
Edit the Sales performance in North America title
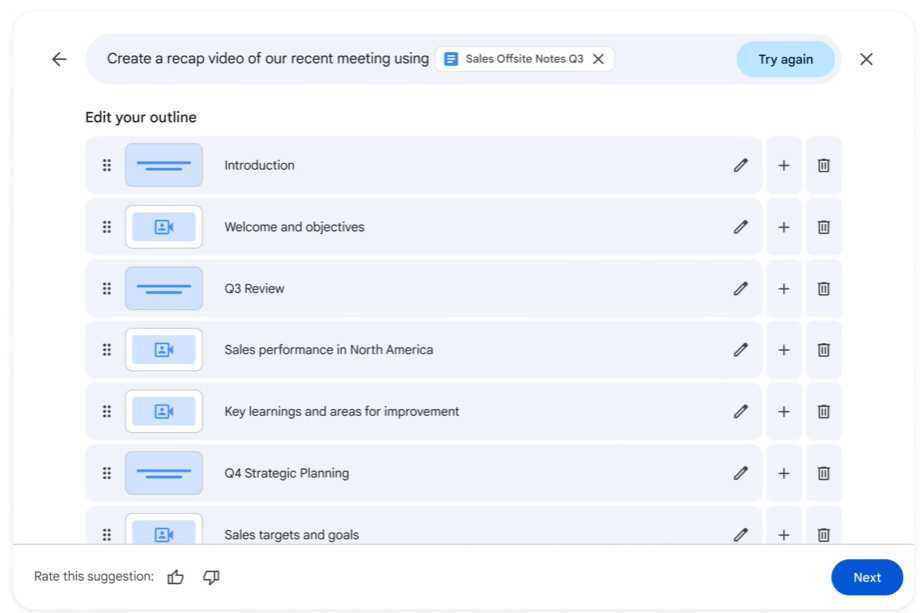tap(740, 349)
